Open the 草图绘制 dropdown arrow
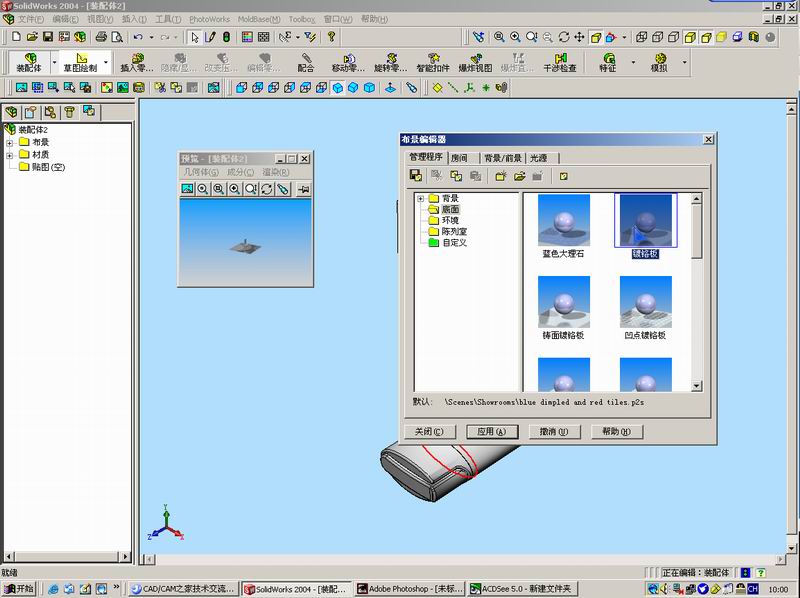Screen dimensions: 800x598 [106, 62]
